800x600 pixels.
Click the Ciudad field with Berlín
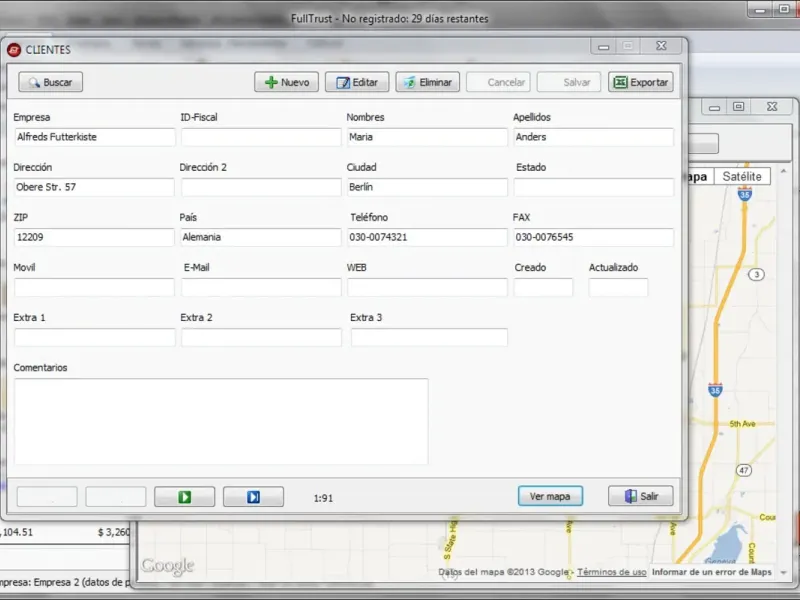tap(428, 187)
